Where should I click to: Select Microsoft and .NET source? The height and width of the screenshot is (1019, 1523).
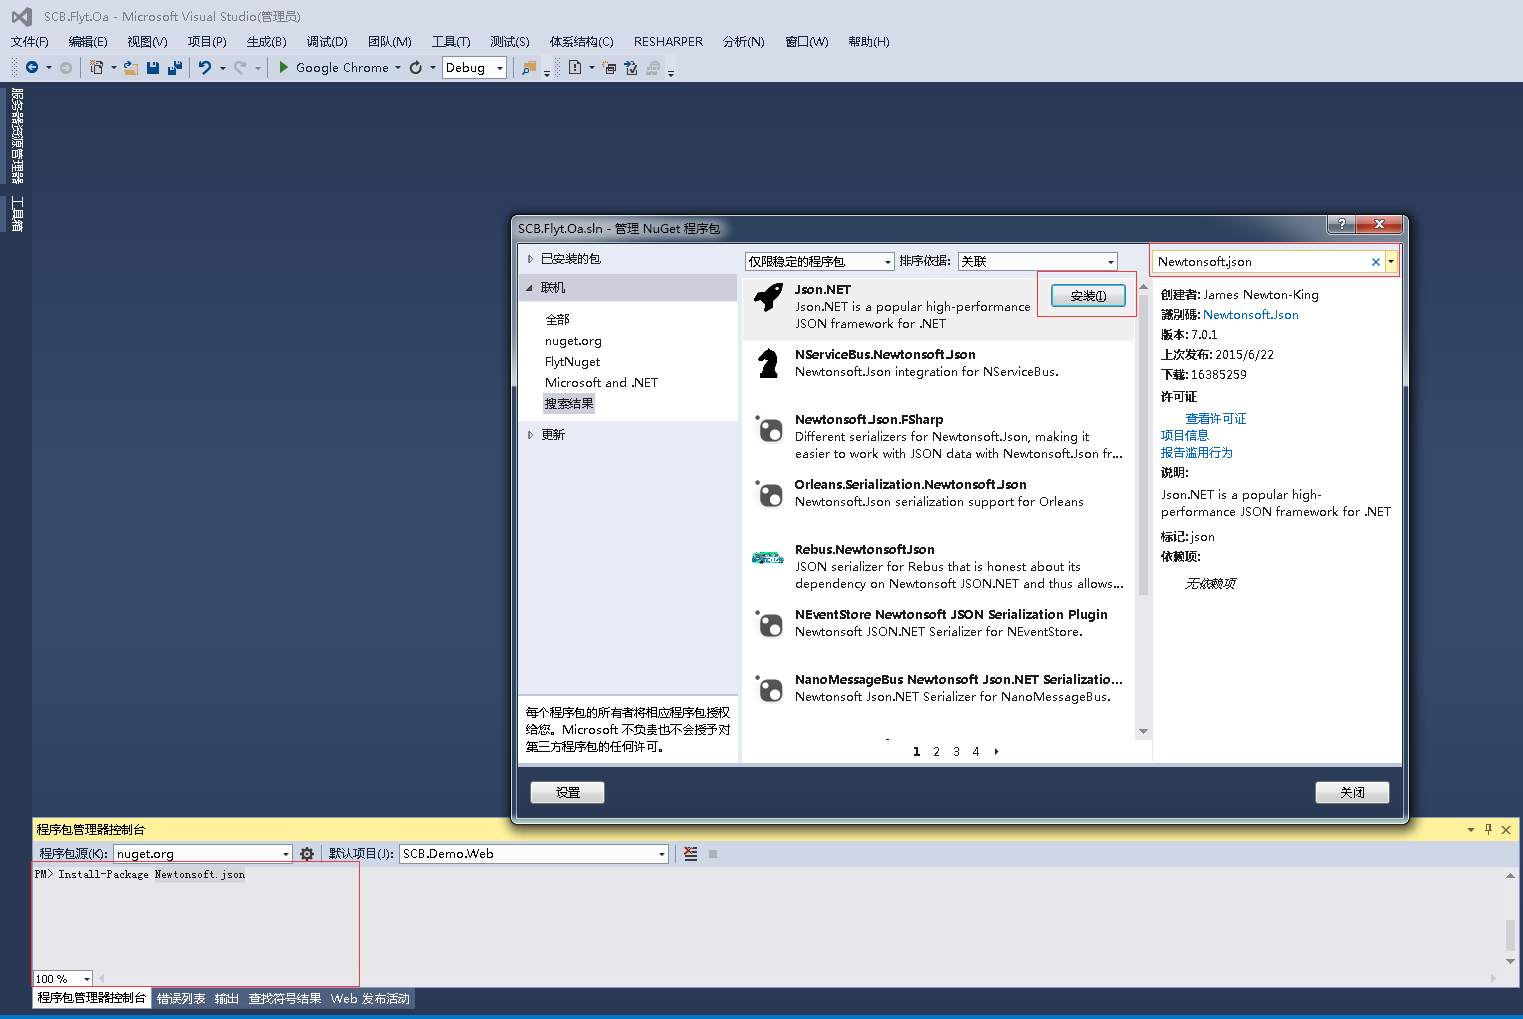coord(601,383)
